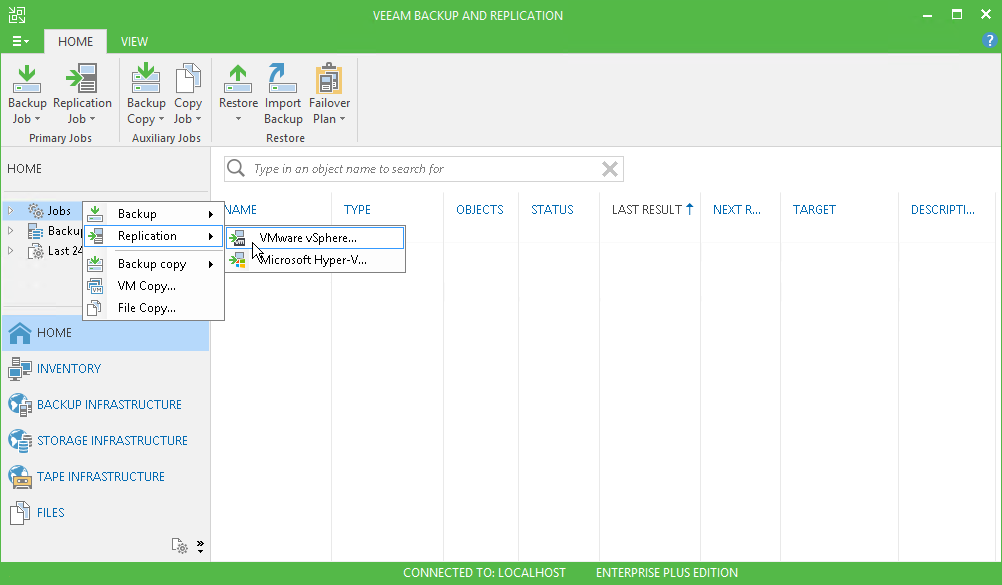Choose VM Copy... from context menu

point(153,286)
